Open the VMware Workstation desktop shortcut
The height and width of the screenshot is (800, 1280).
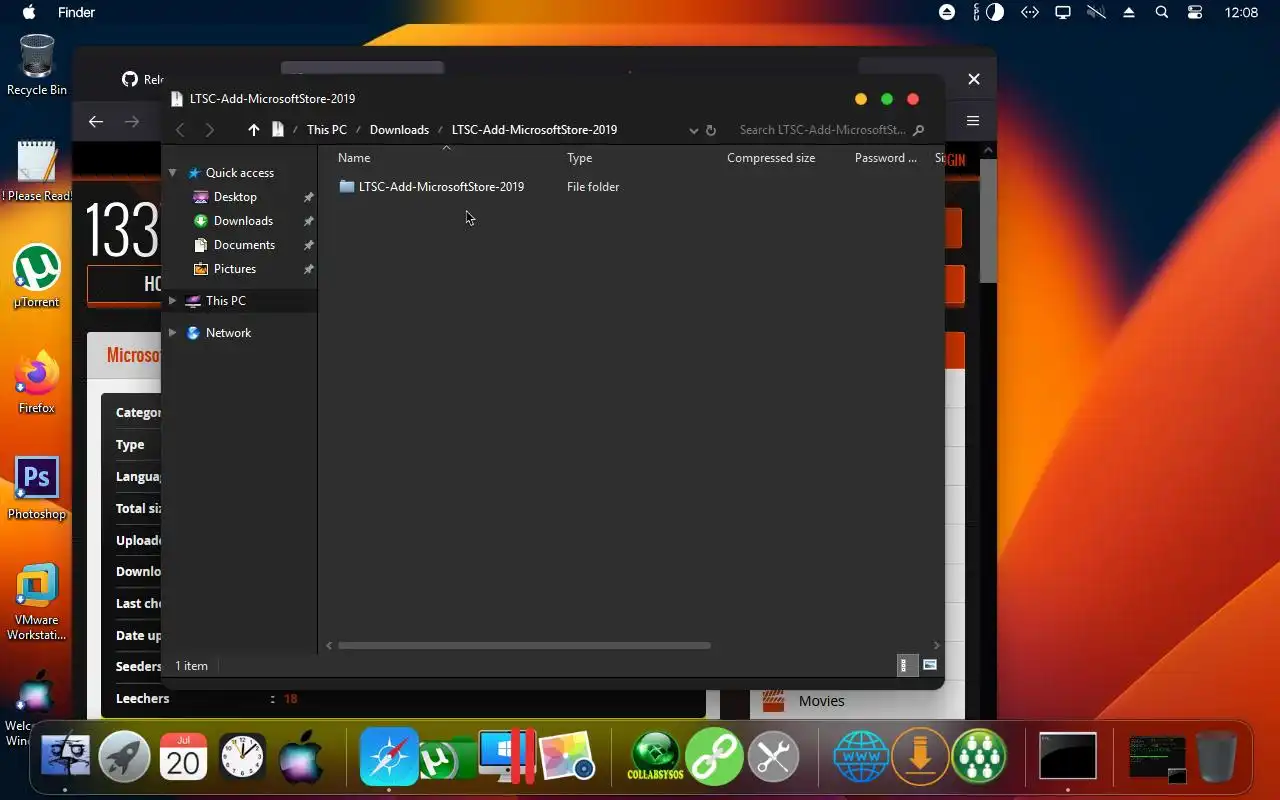[37, 601]
